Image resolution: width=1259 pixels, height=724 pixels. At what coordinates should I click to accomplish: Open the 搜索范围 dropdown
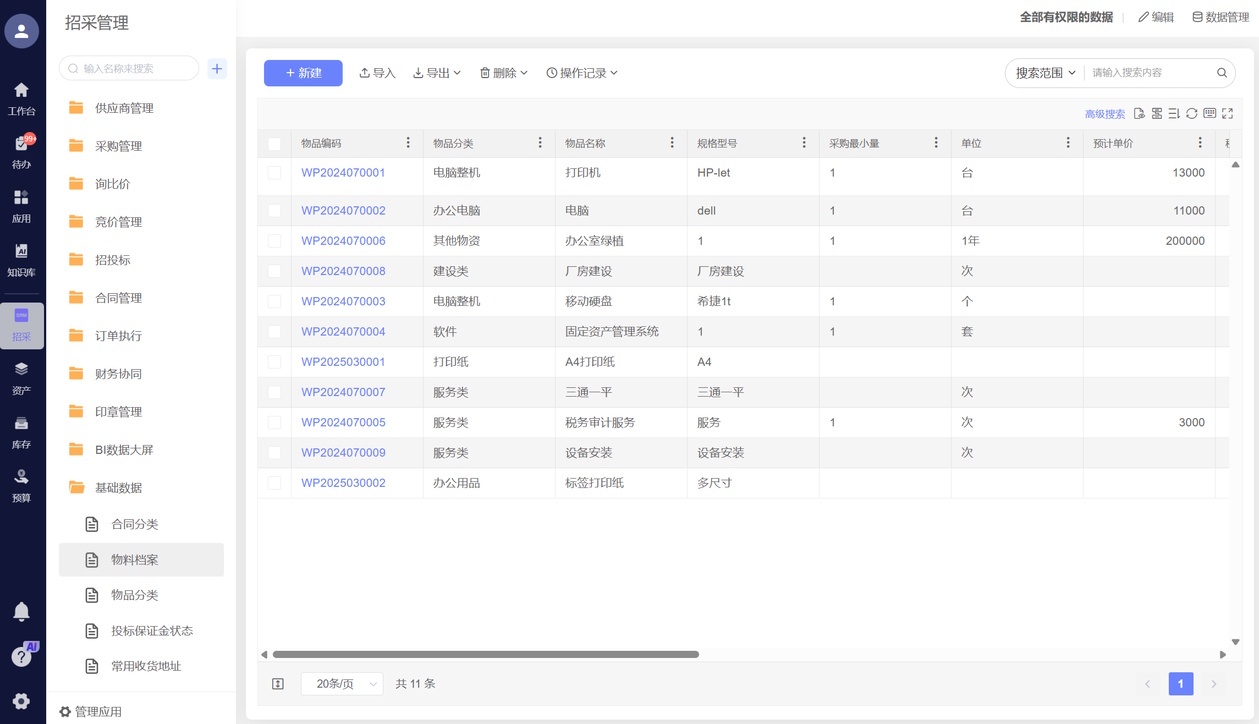click(1045, 73)
